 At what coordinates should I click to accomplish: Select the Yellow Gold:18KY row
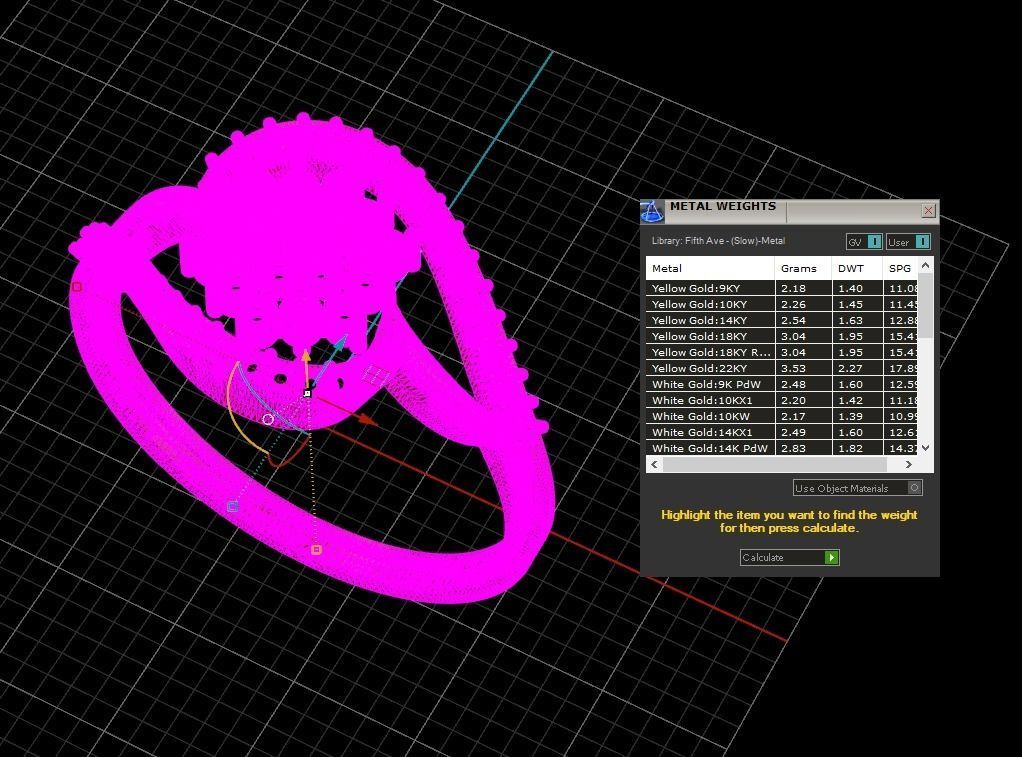pyautogui.click(x=781, y=336)
